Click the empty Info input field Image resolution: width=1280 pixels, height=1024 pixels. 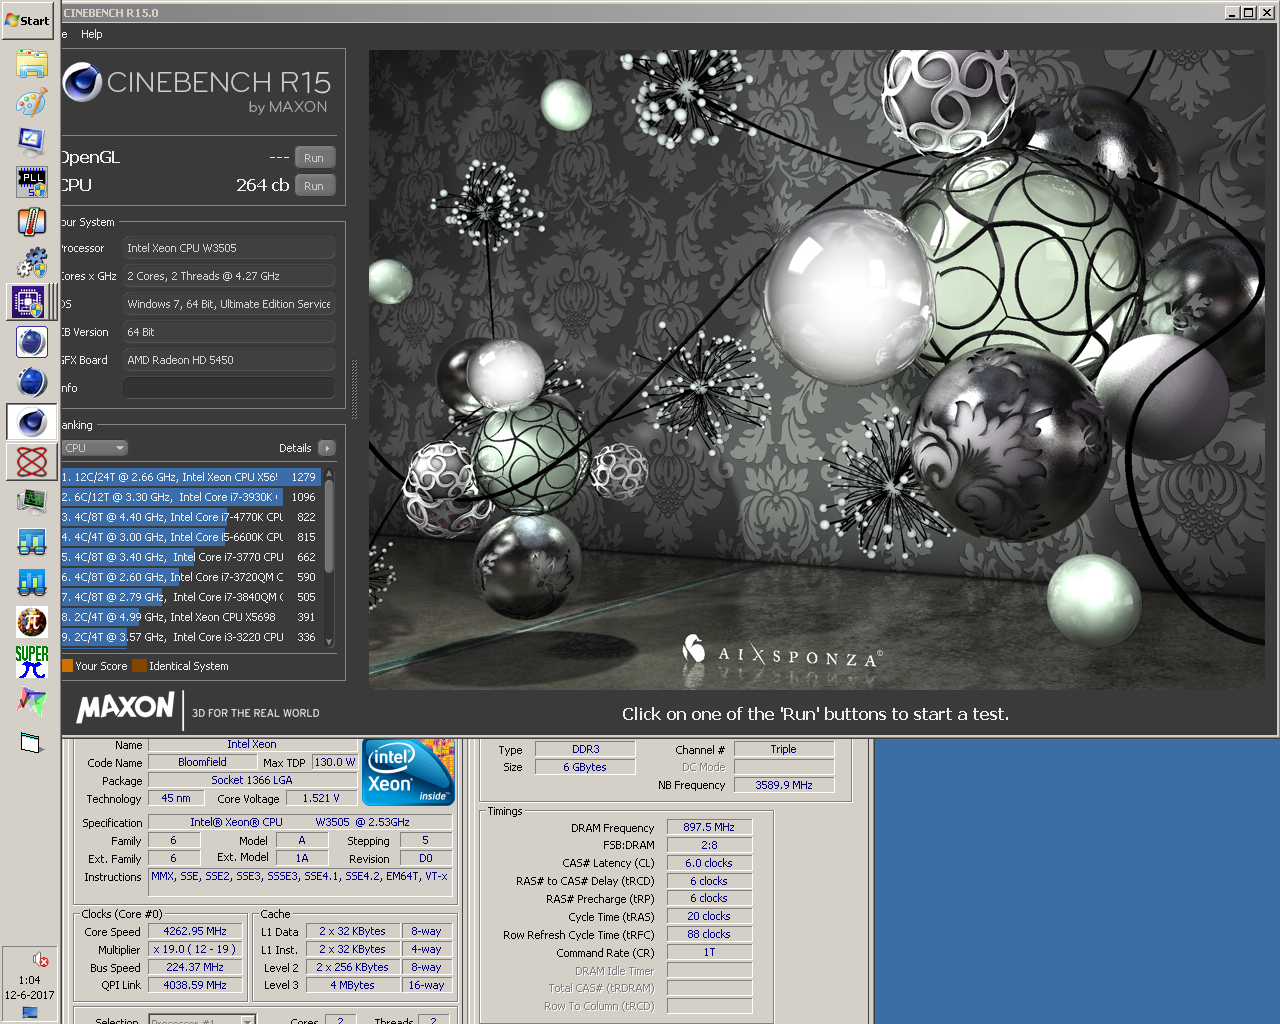point(229,388)
